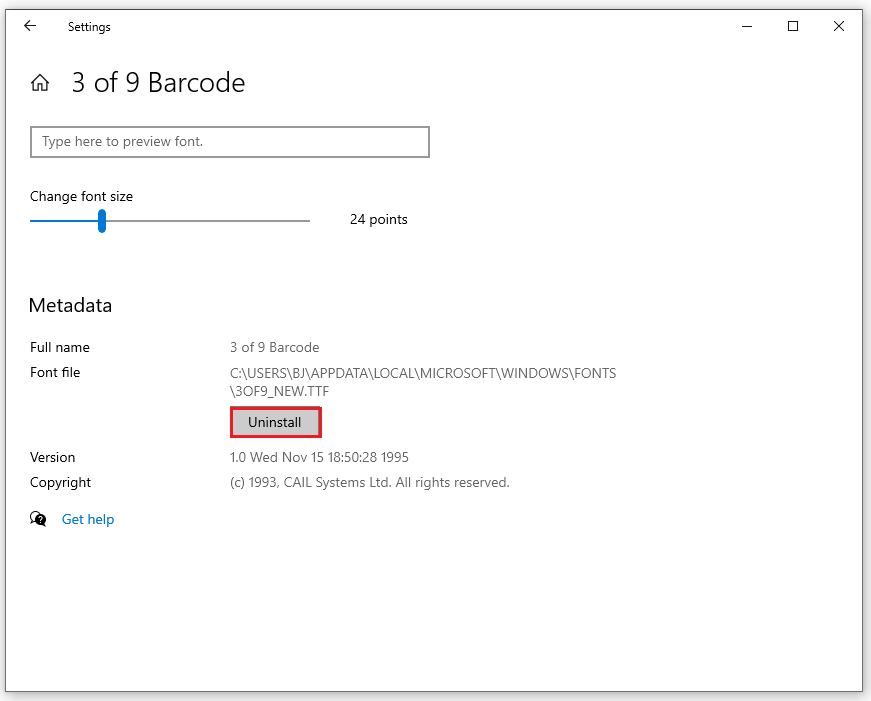
Task: Click the 'Settings' window title text
Action: [x=89, y=27]
